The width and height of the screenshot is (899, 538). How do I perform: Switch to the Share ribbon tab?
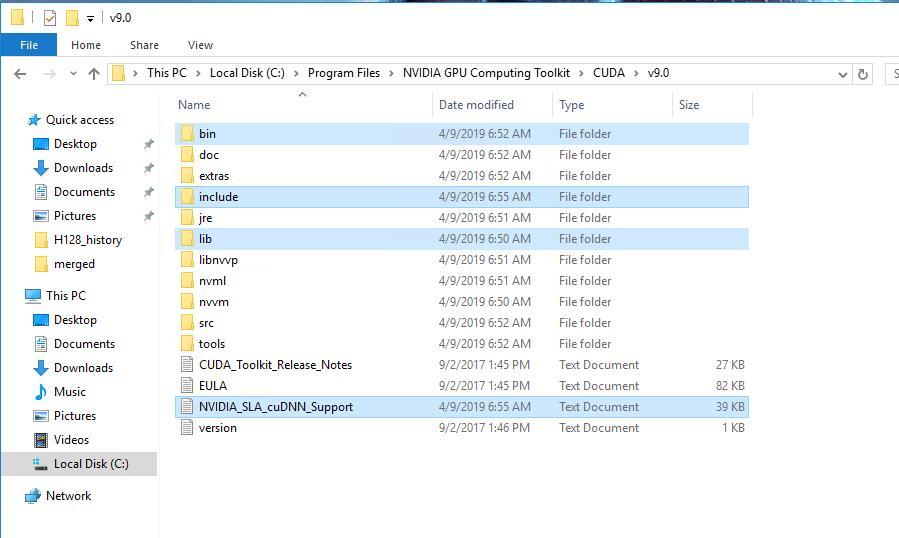(x=144, y=45)
